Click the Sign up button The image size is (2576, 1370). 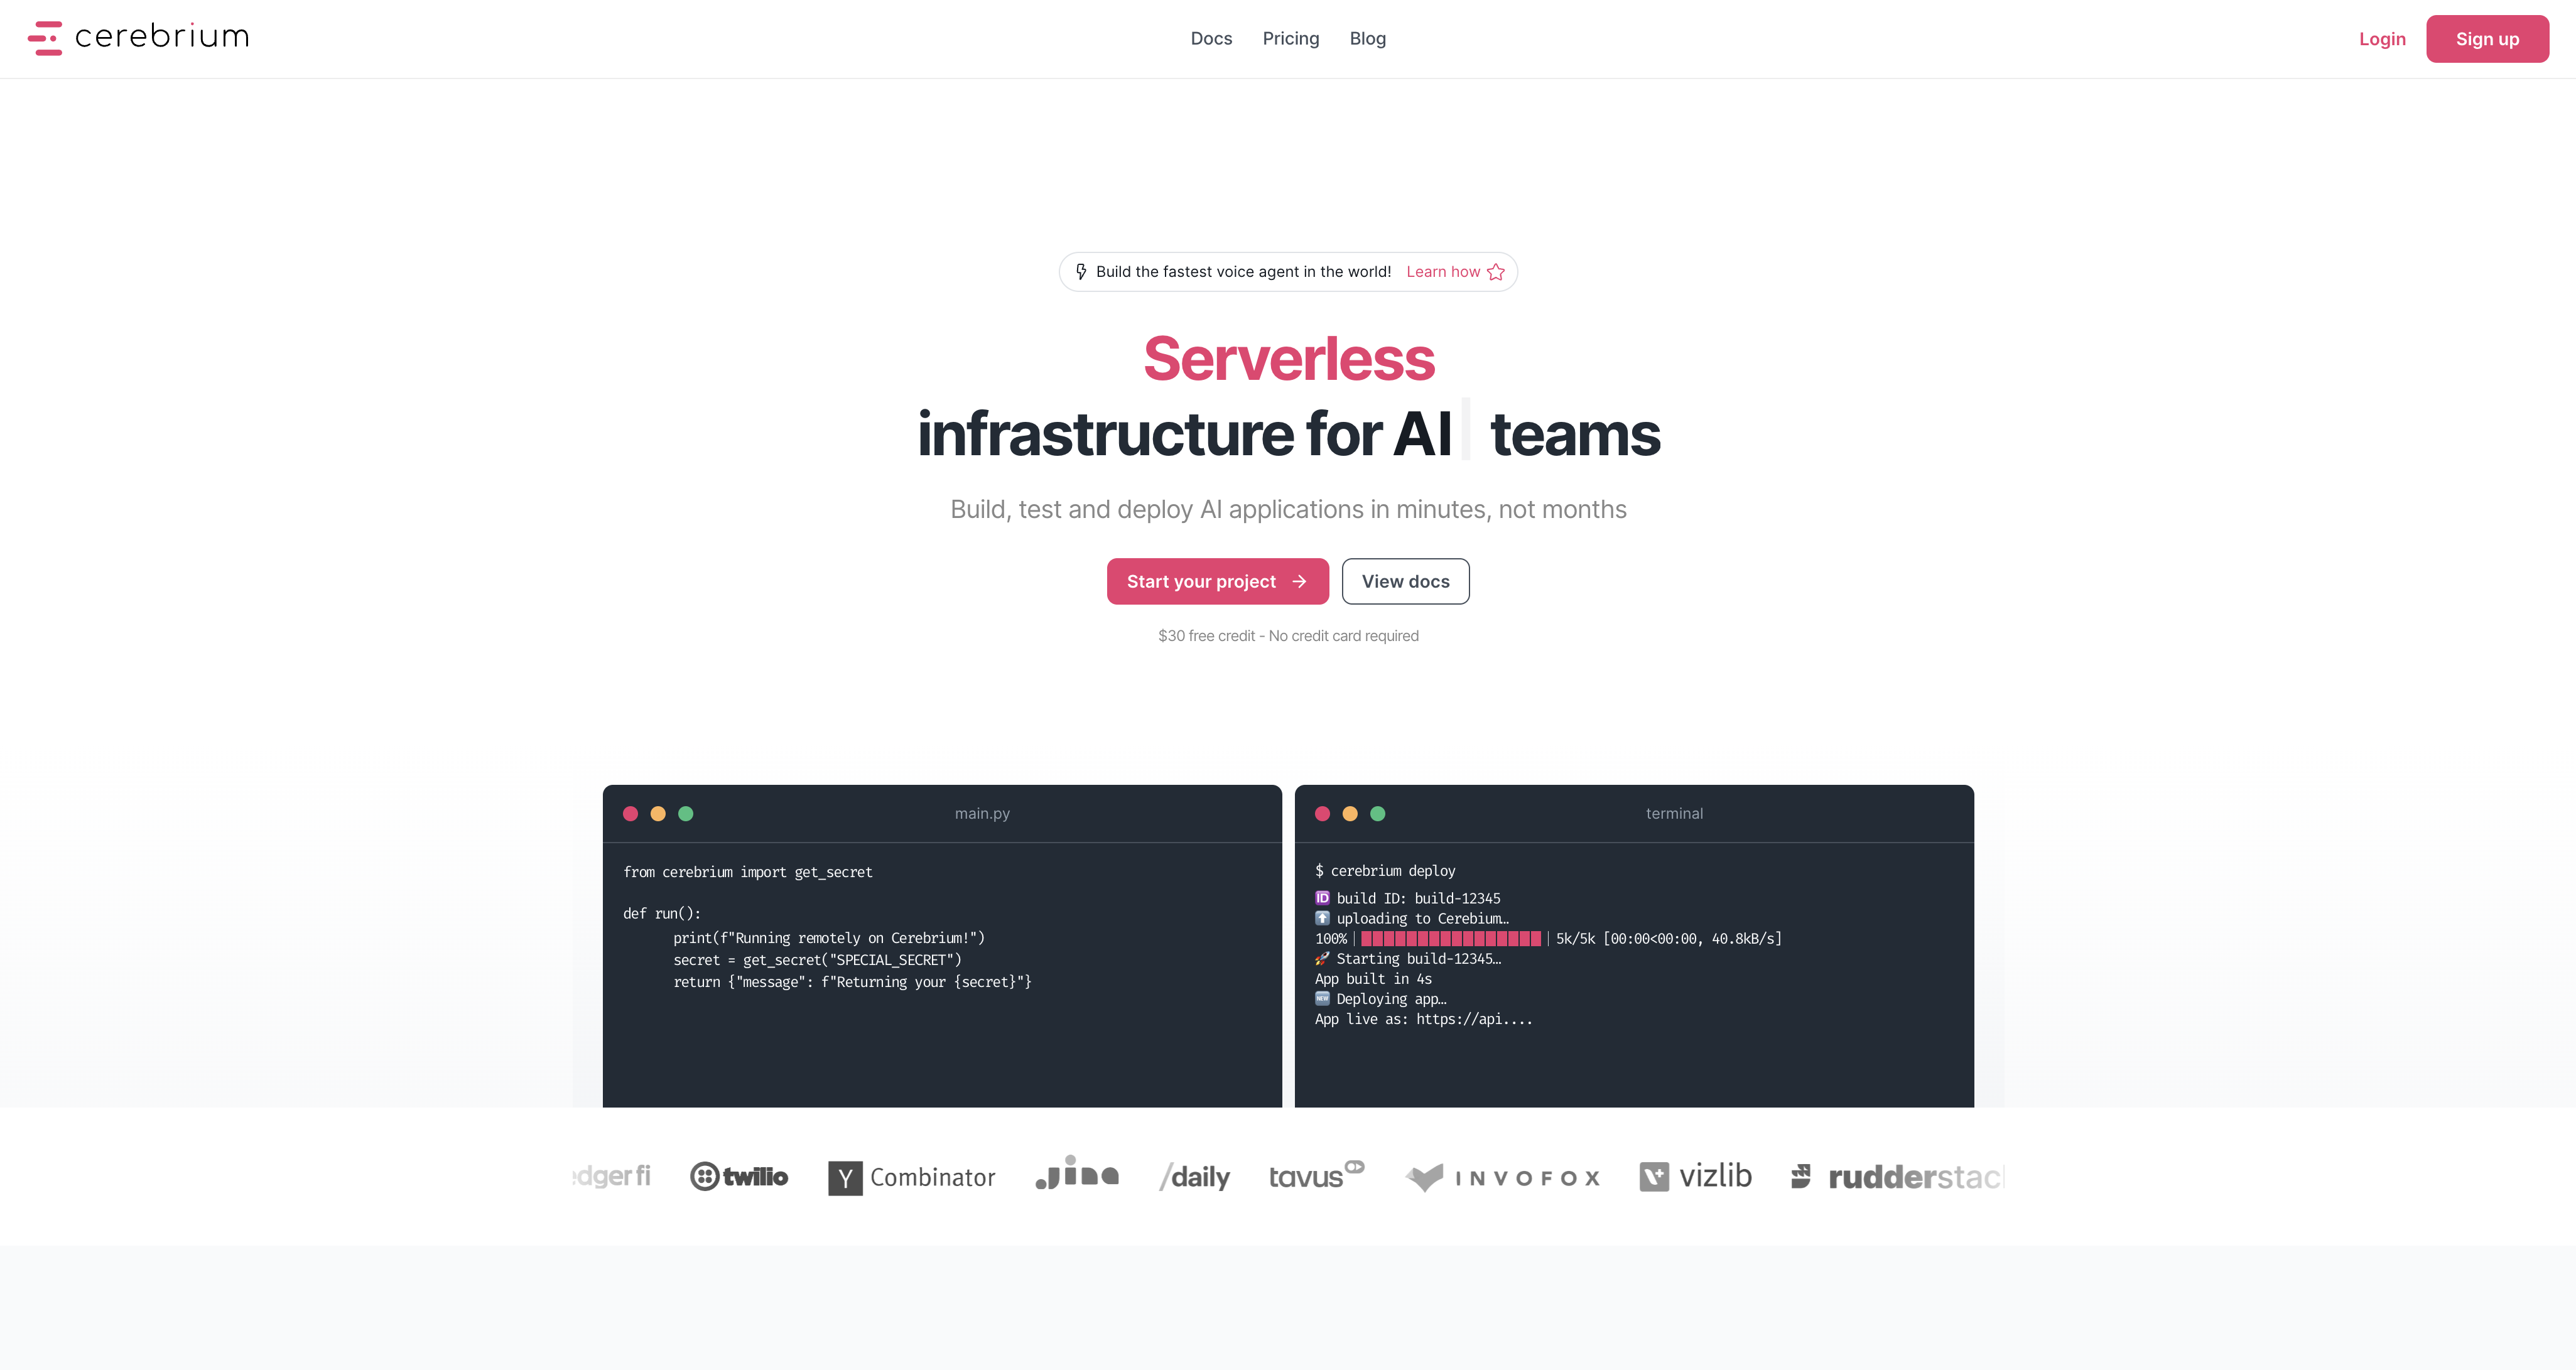[x=2487, y=38]
